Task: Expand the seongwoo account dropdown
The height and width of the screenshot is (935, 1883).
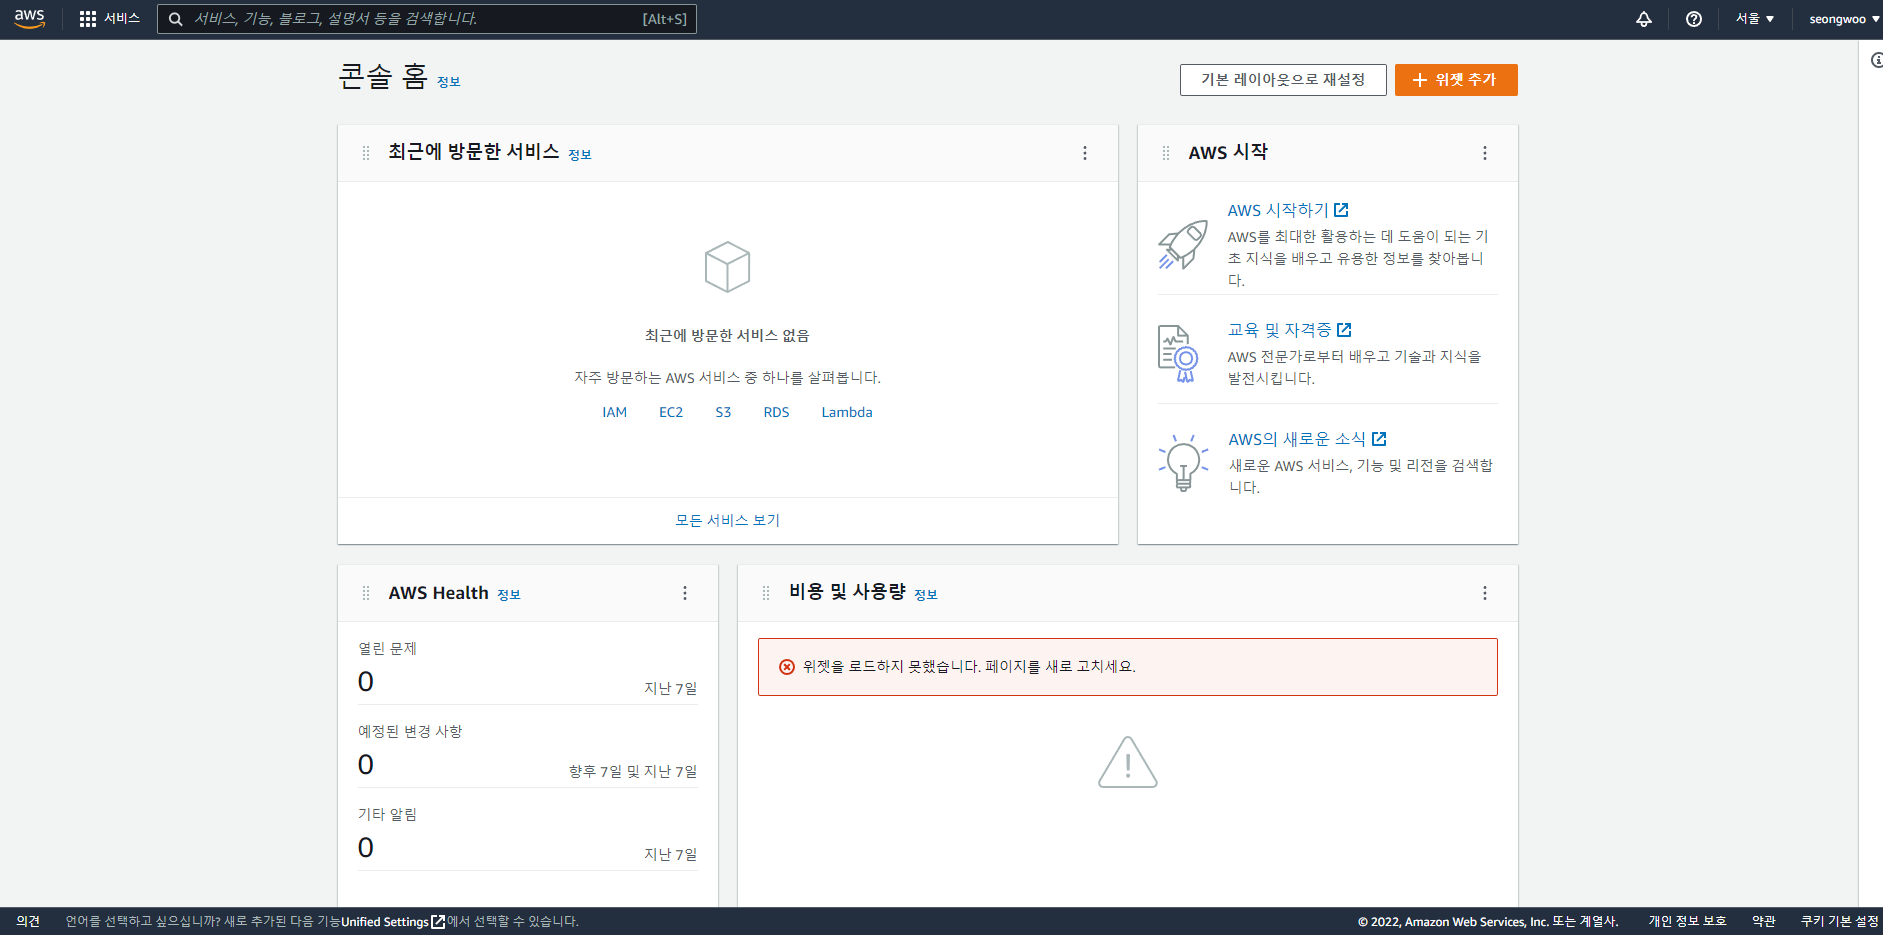Action: (1844, 19)
